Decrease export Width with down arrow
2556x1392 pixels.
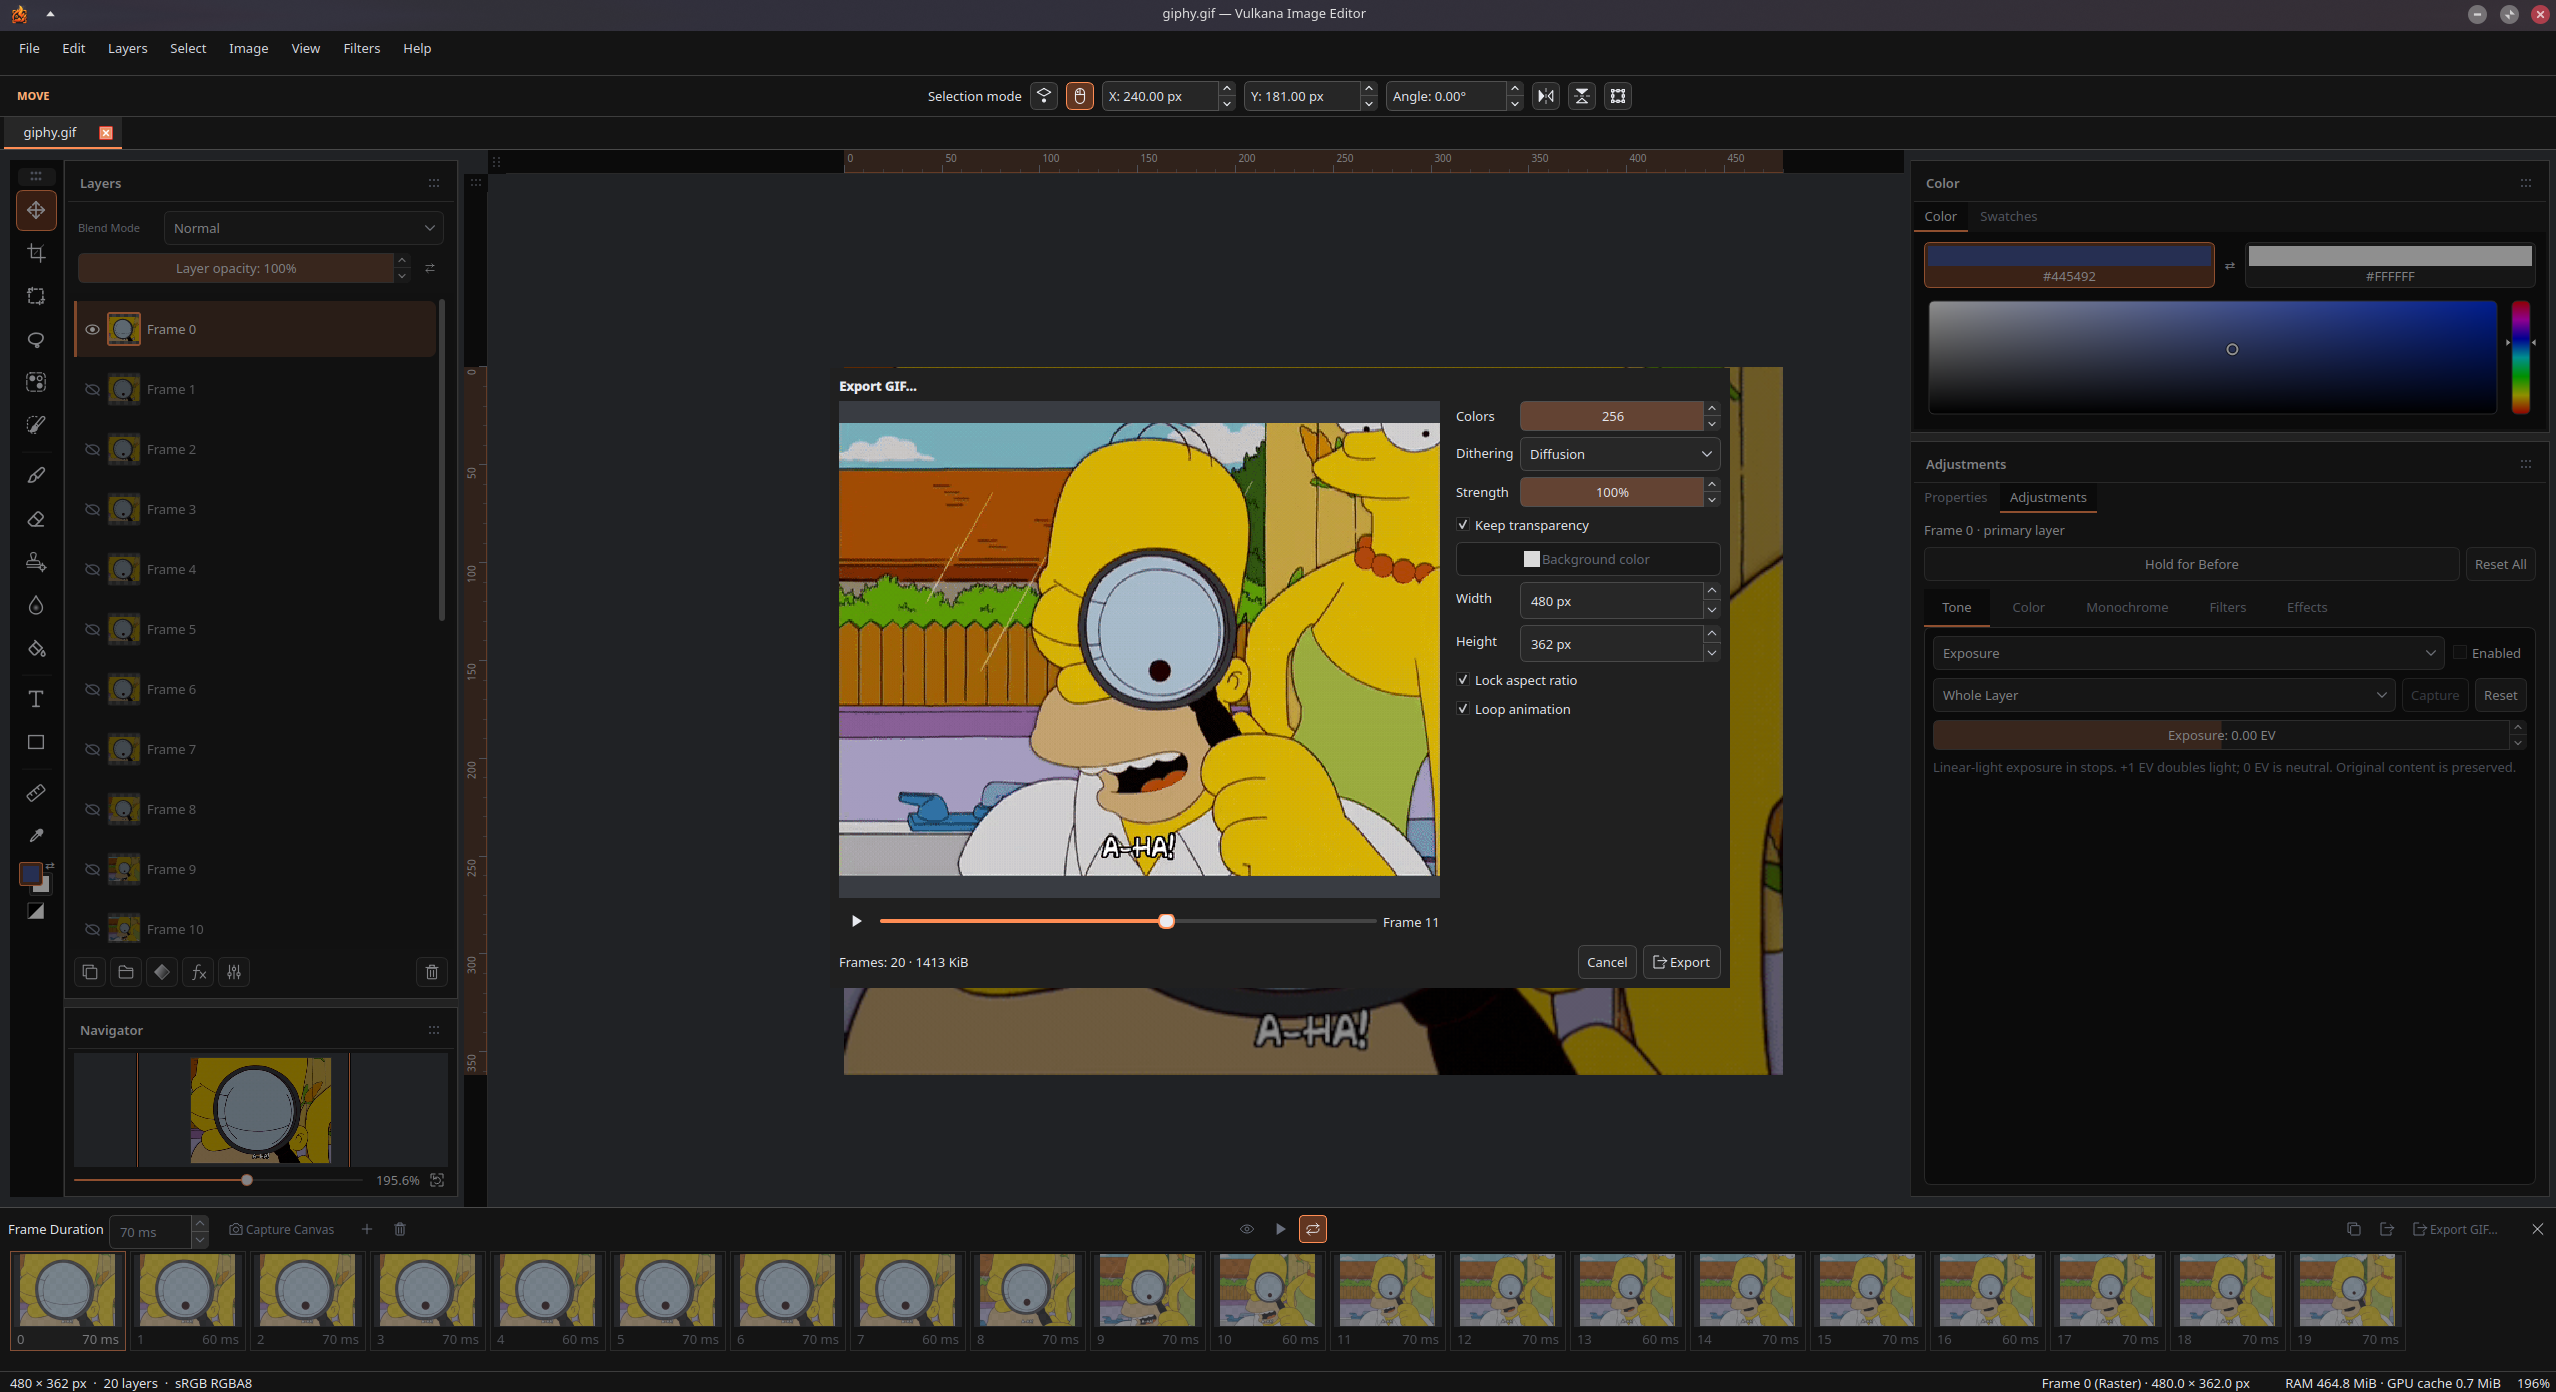[x=1712, y=610]
